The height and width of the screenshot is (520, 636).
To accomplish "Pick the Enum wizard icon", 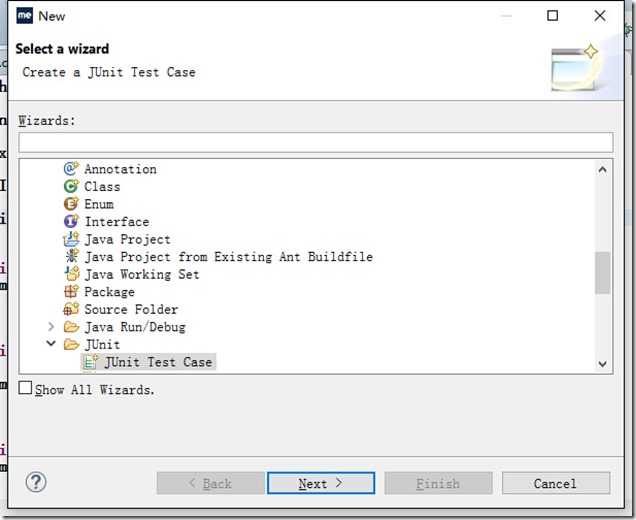I will tap(71, 204).
